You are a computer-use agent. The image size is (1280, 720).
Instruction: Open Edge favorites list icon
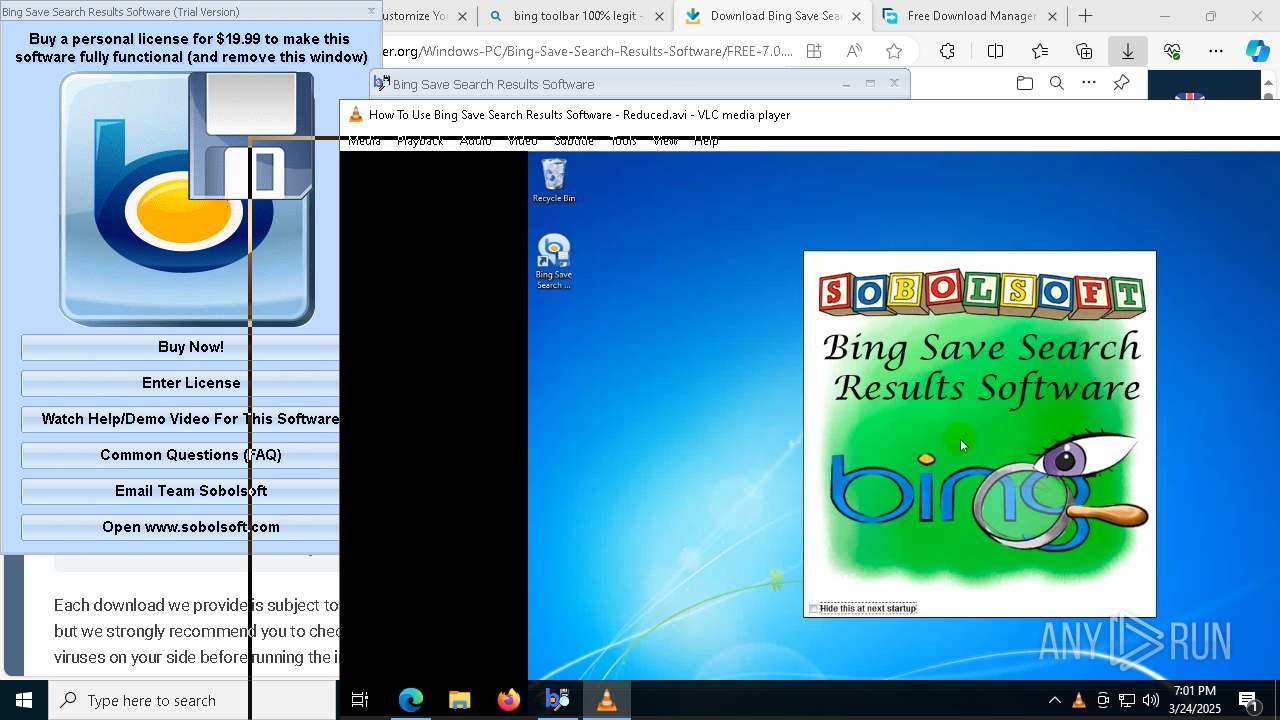(x=1040, y=51)
